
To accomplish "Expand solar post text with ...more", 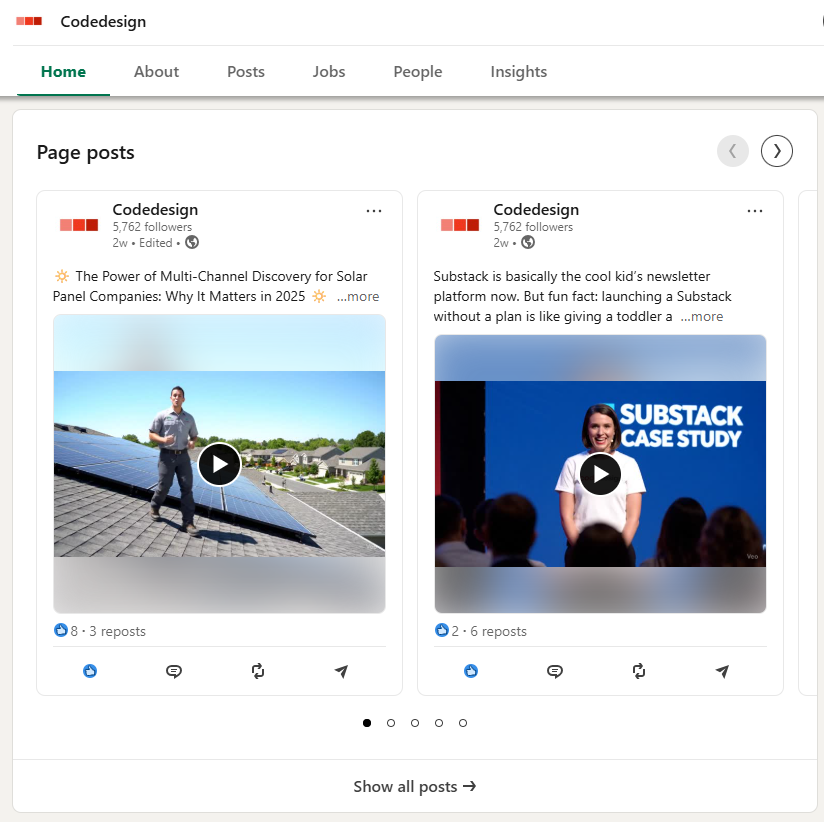I will pyautogui.click(x=358, y=297).
